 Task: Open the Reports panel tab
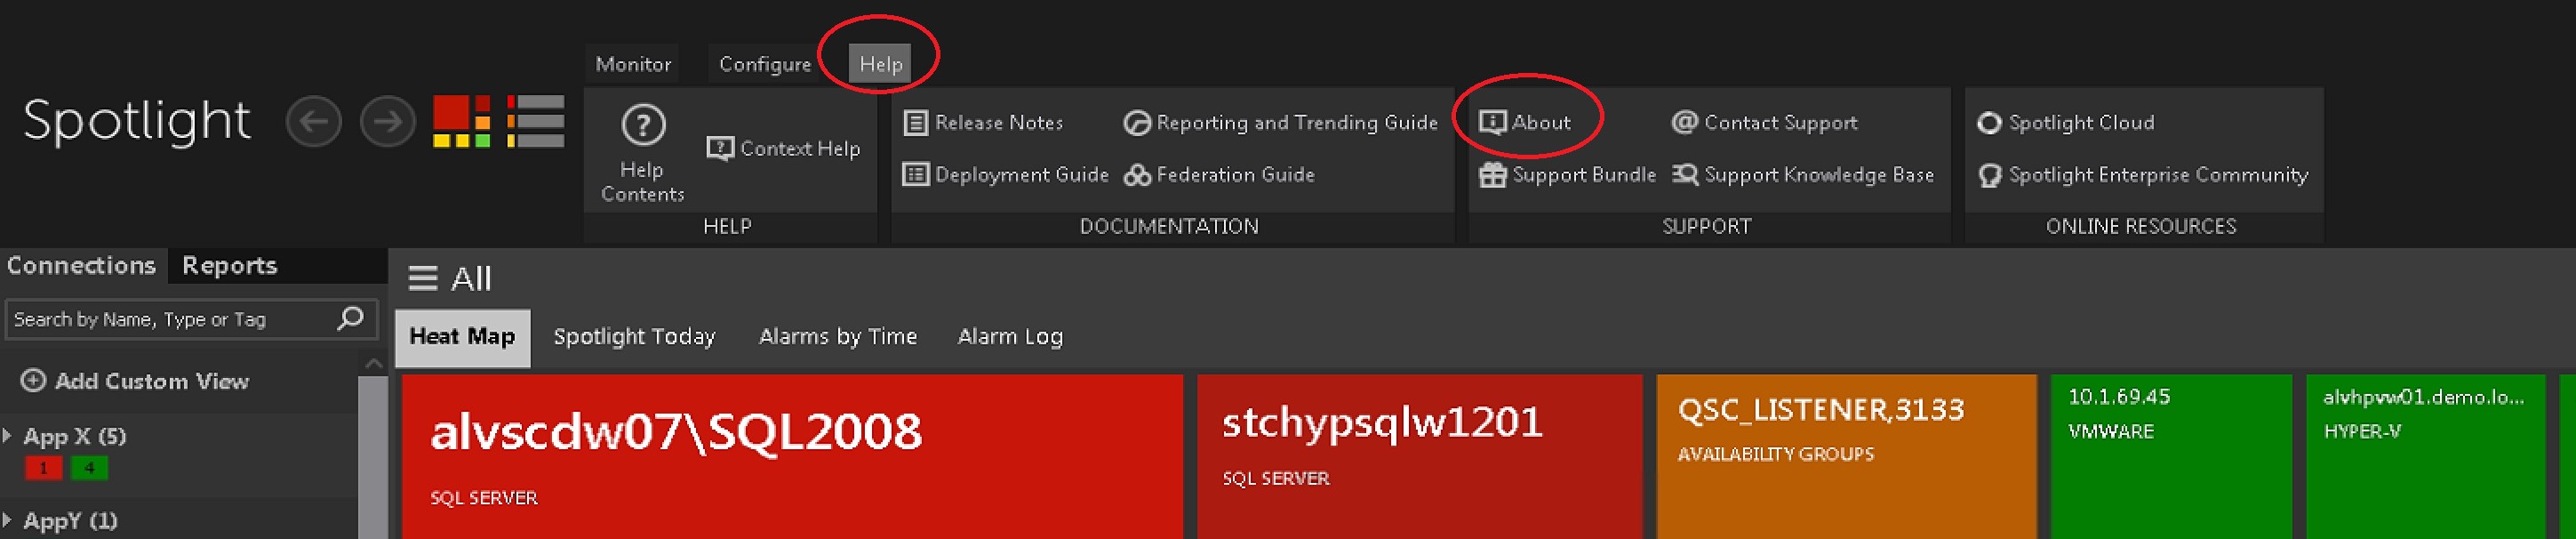coord(229,266)
